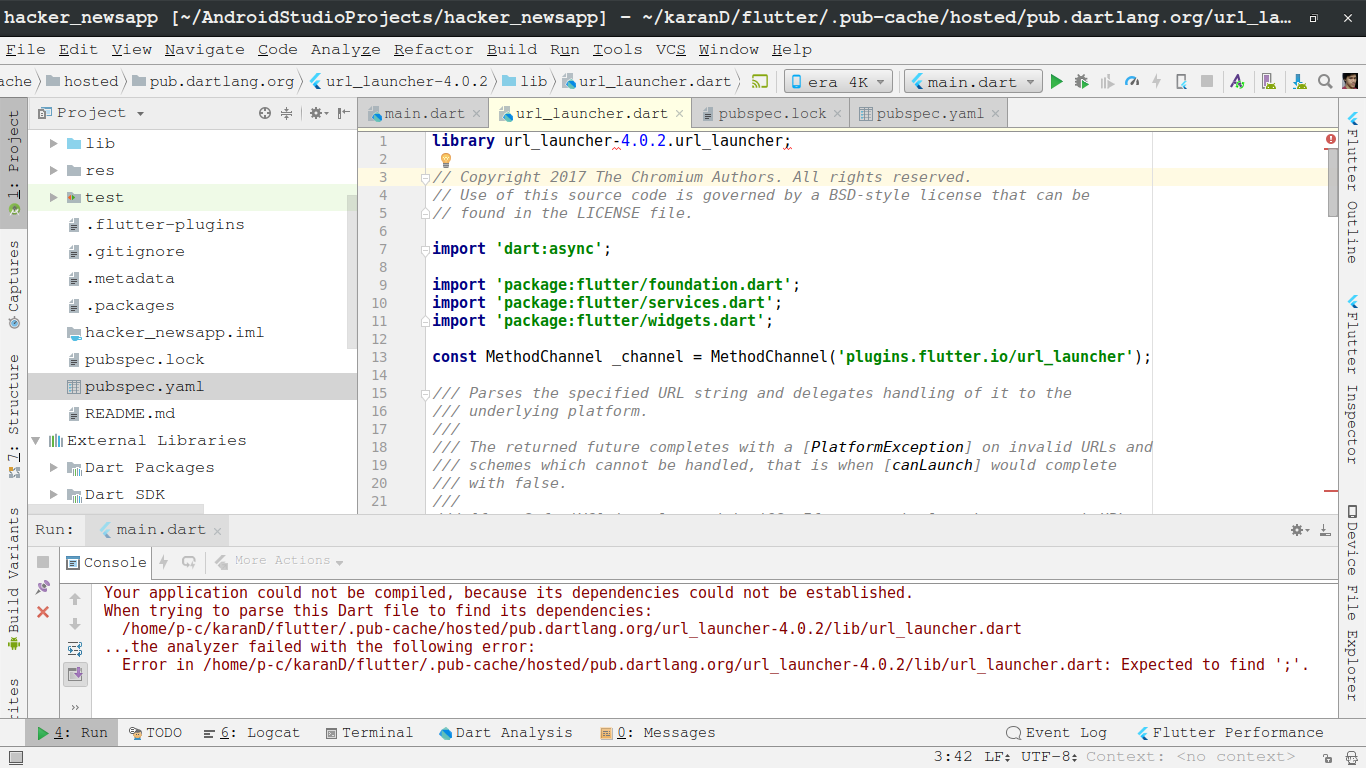
Task: Expand the test folder in Project tree
Action: [53, 197]
